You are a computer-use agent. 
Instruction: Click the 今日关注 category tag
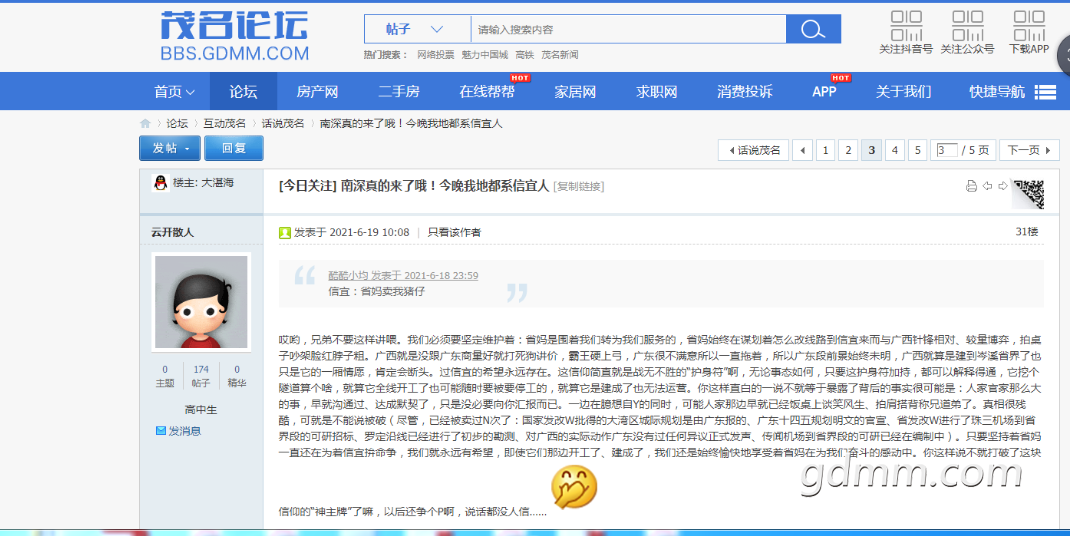pos(308,186)
